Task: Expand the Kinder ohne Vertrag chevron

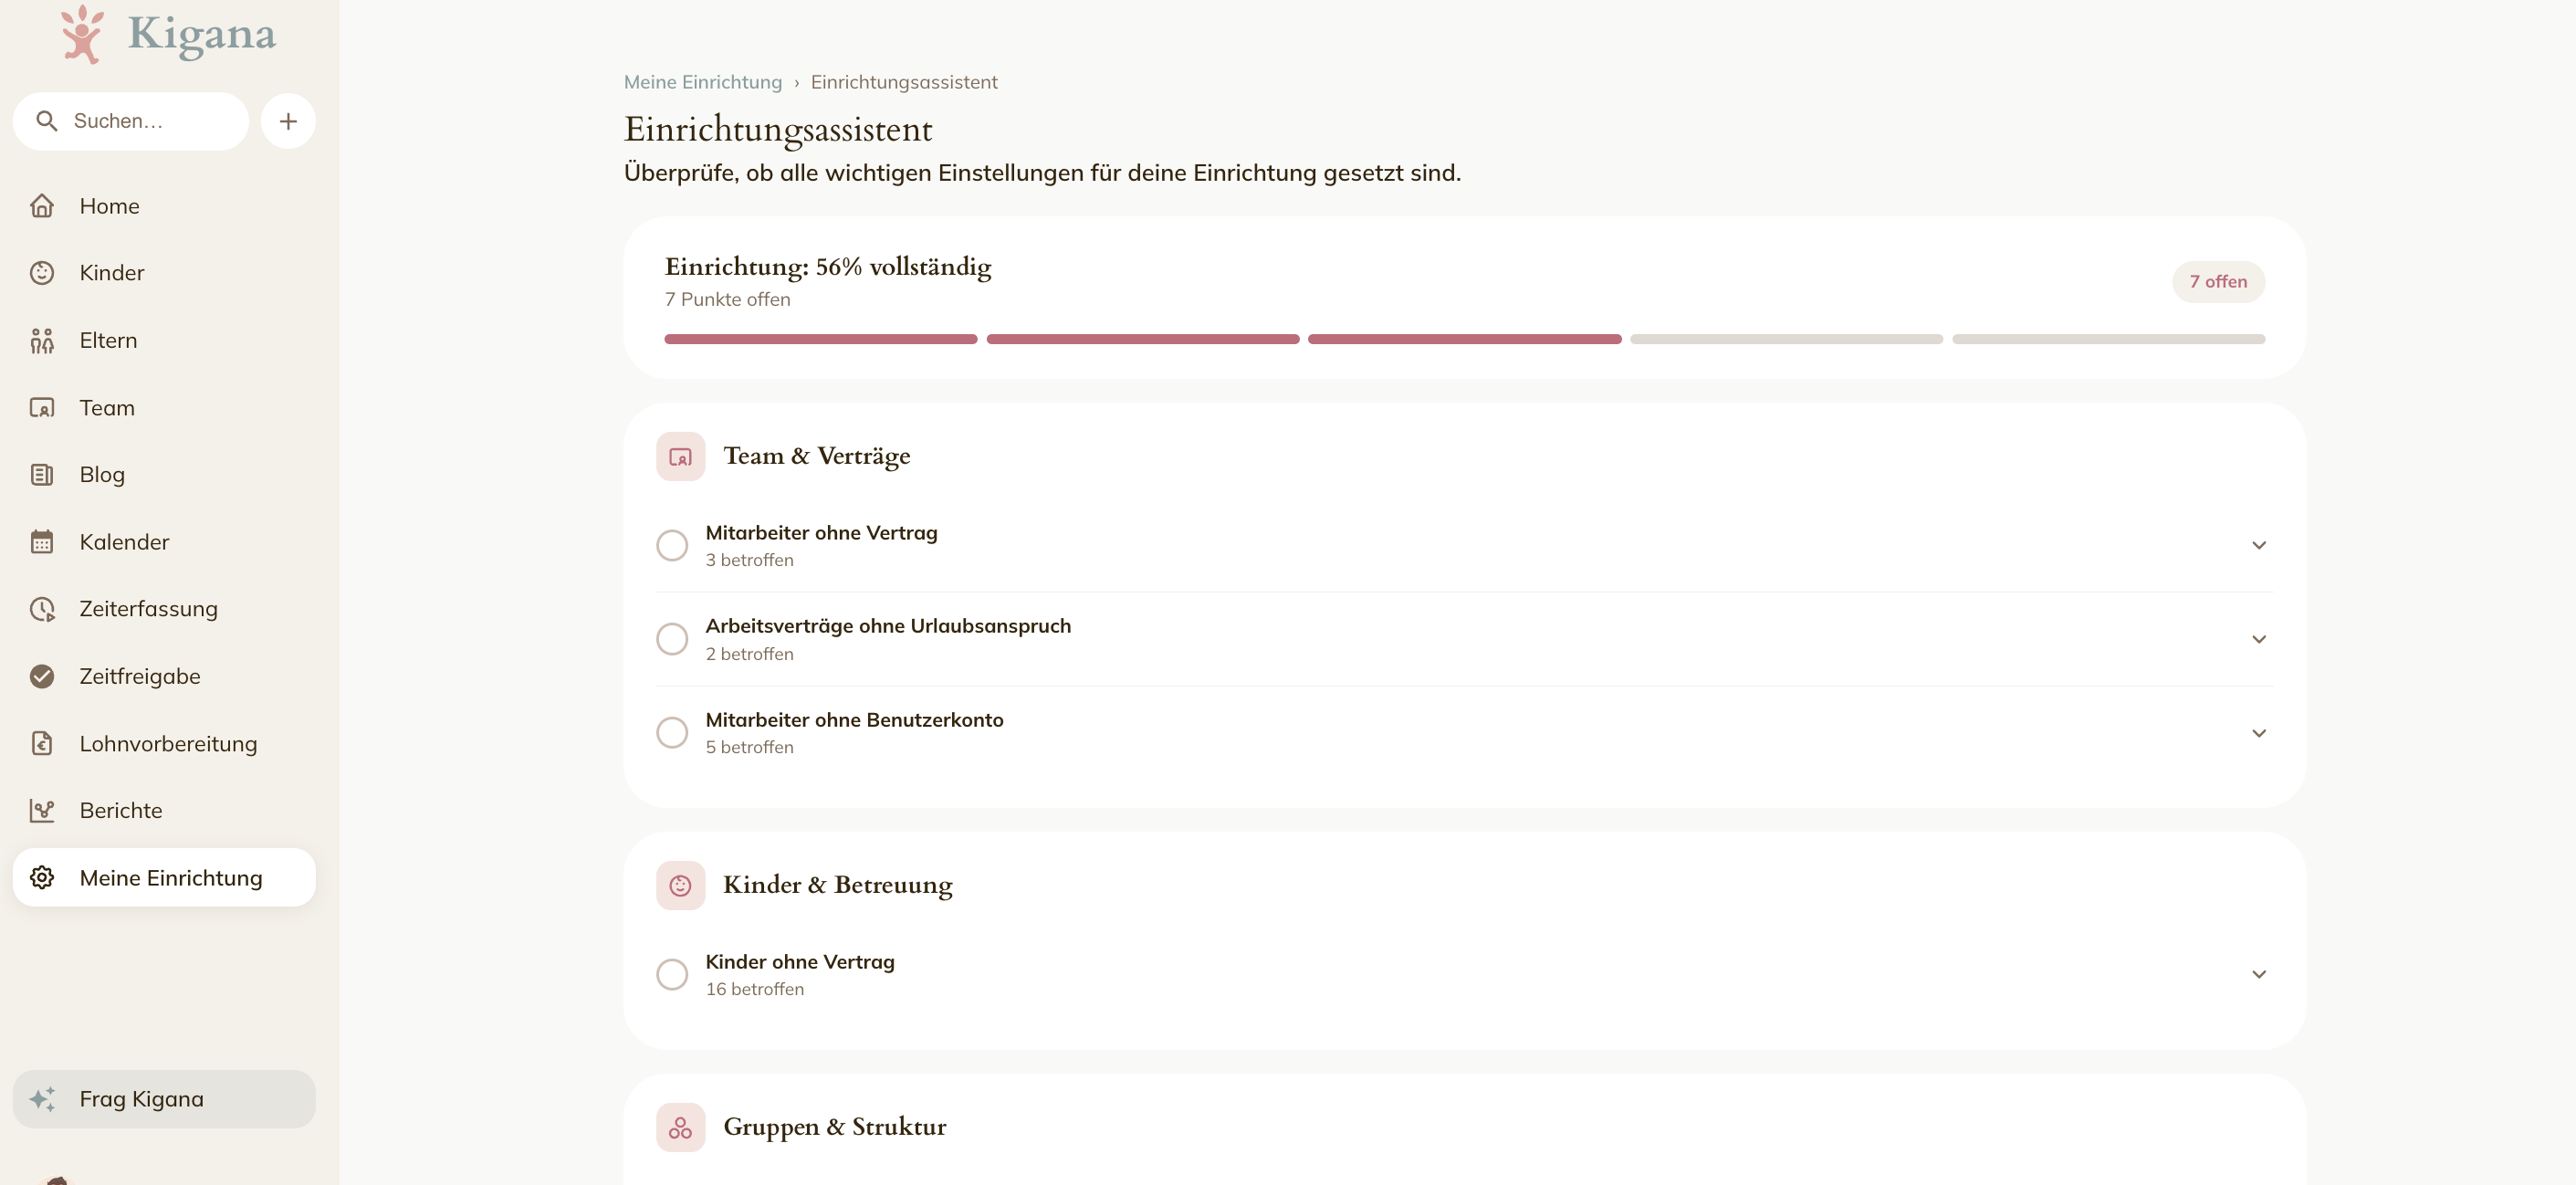Action: (x=2259, y=975)
